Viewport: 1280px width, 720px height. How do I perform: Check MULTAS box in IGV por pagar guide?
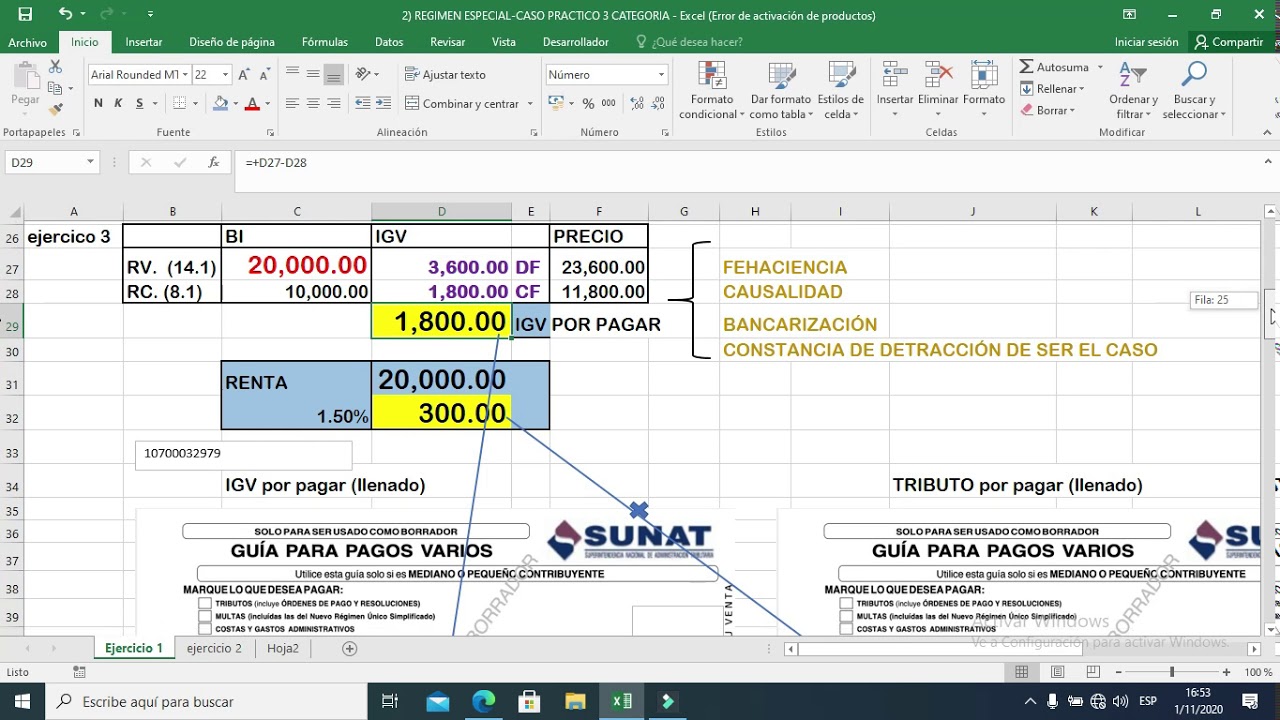[205, 616]
